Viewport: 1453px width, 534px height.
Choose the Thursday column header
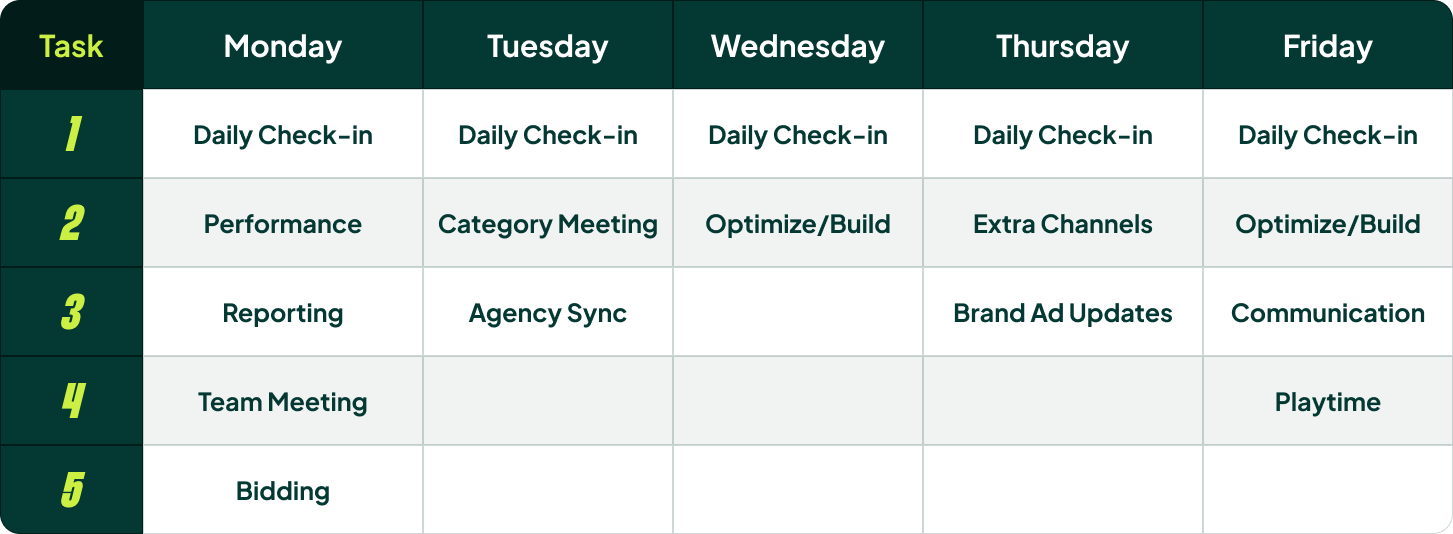(1063, 46)
